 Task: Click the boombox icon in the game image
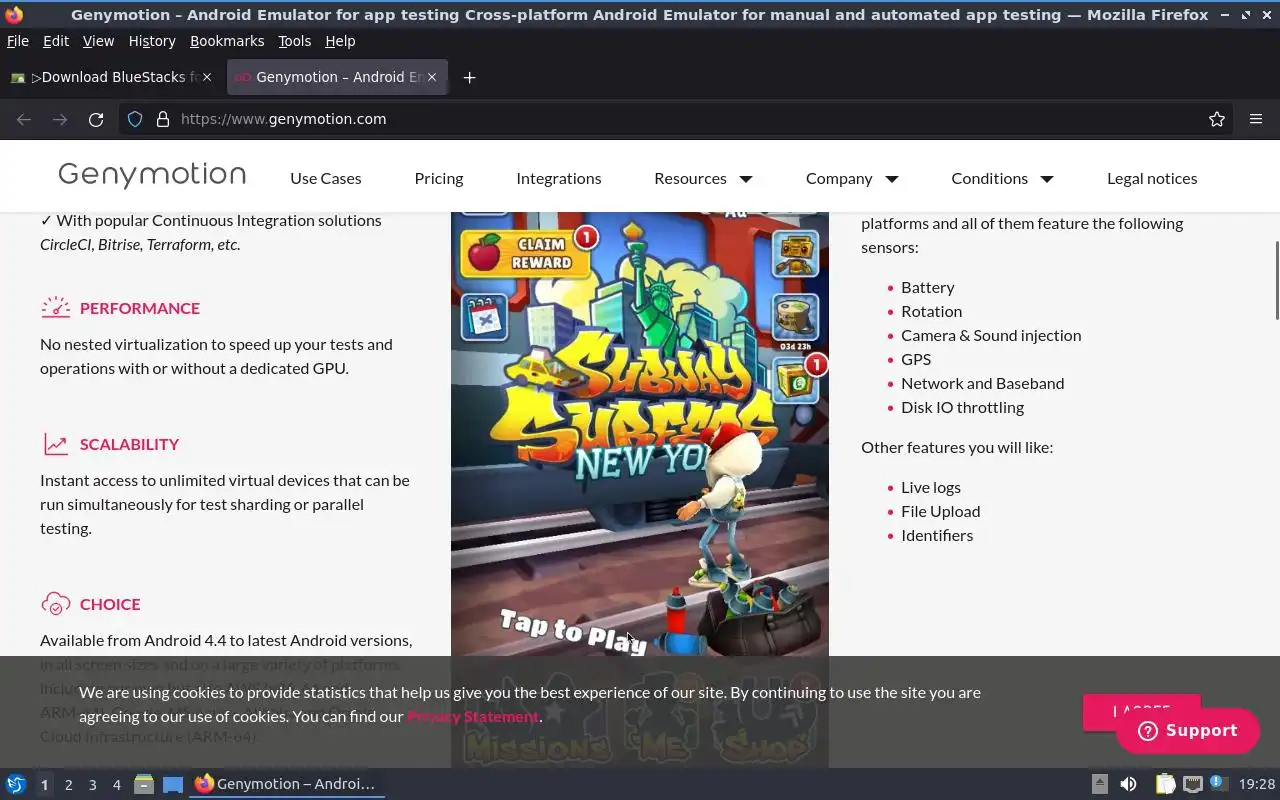point(796,254)
